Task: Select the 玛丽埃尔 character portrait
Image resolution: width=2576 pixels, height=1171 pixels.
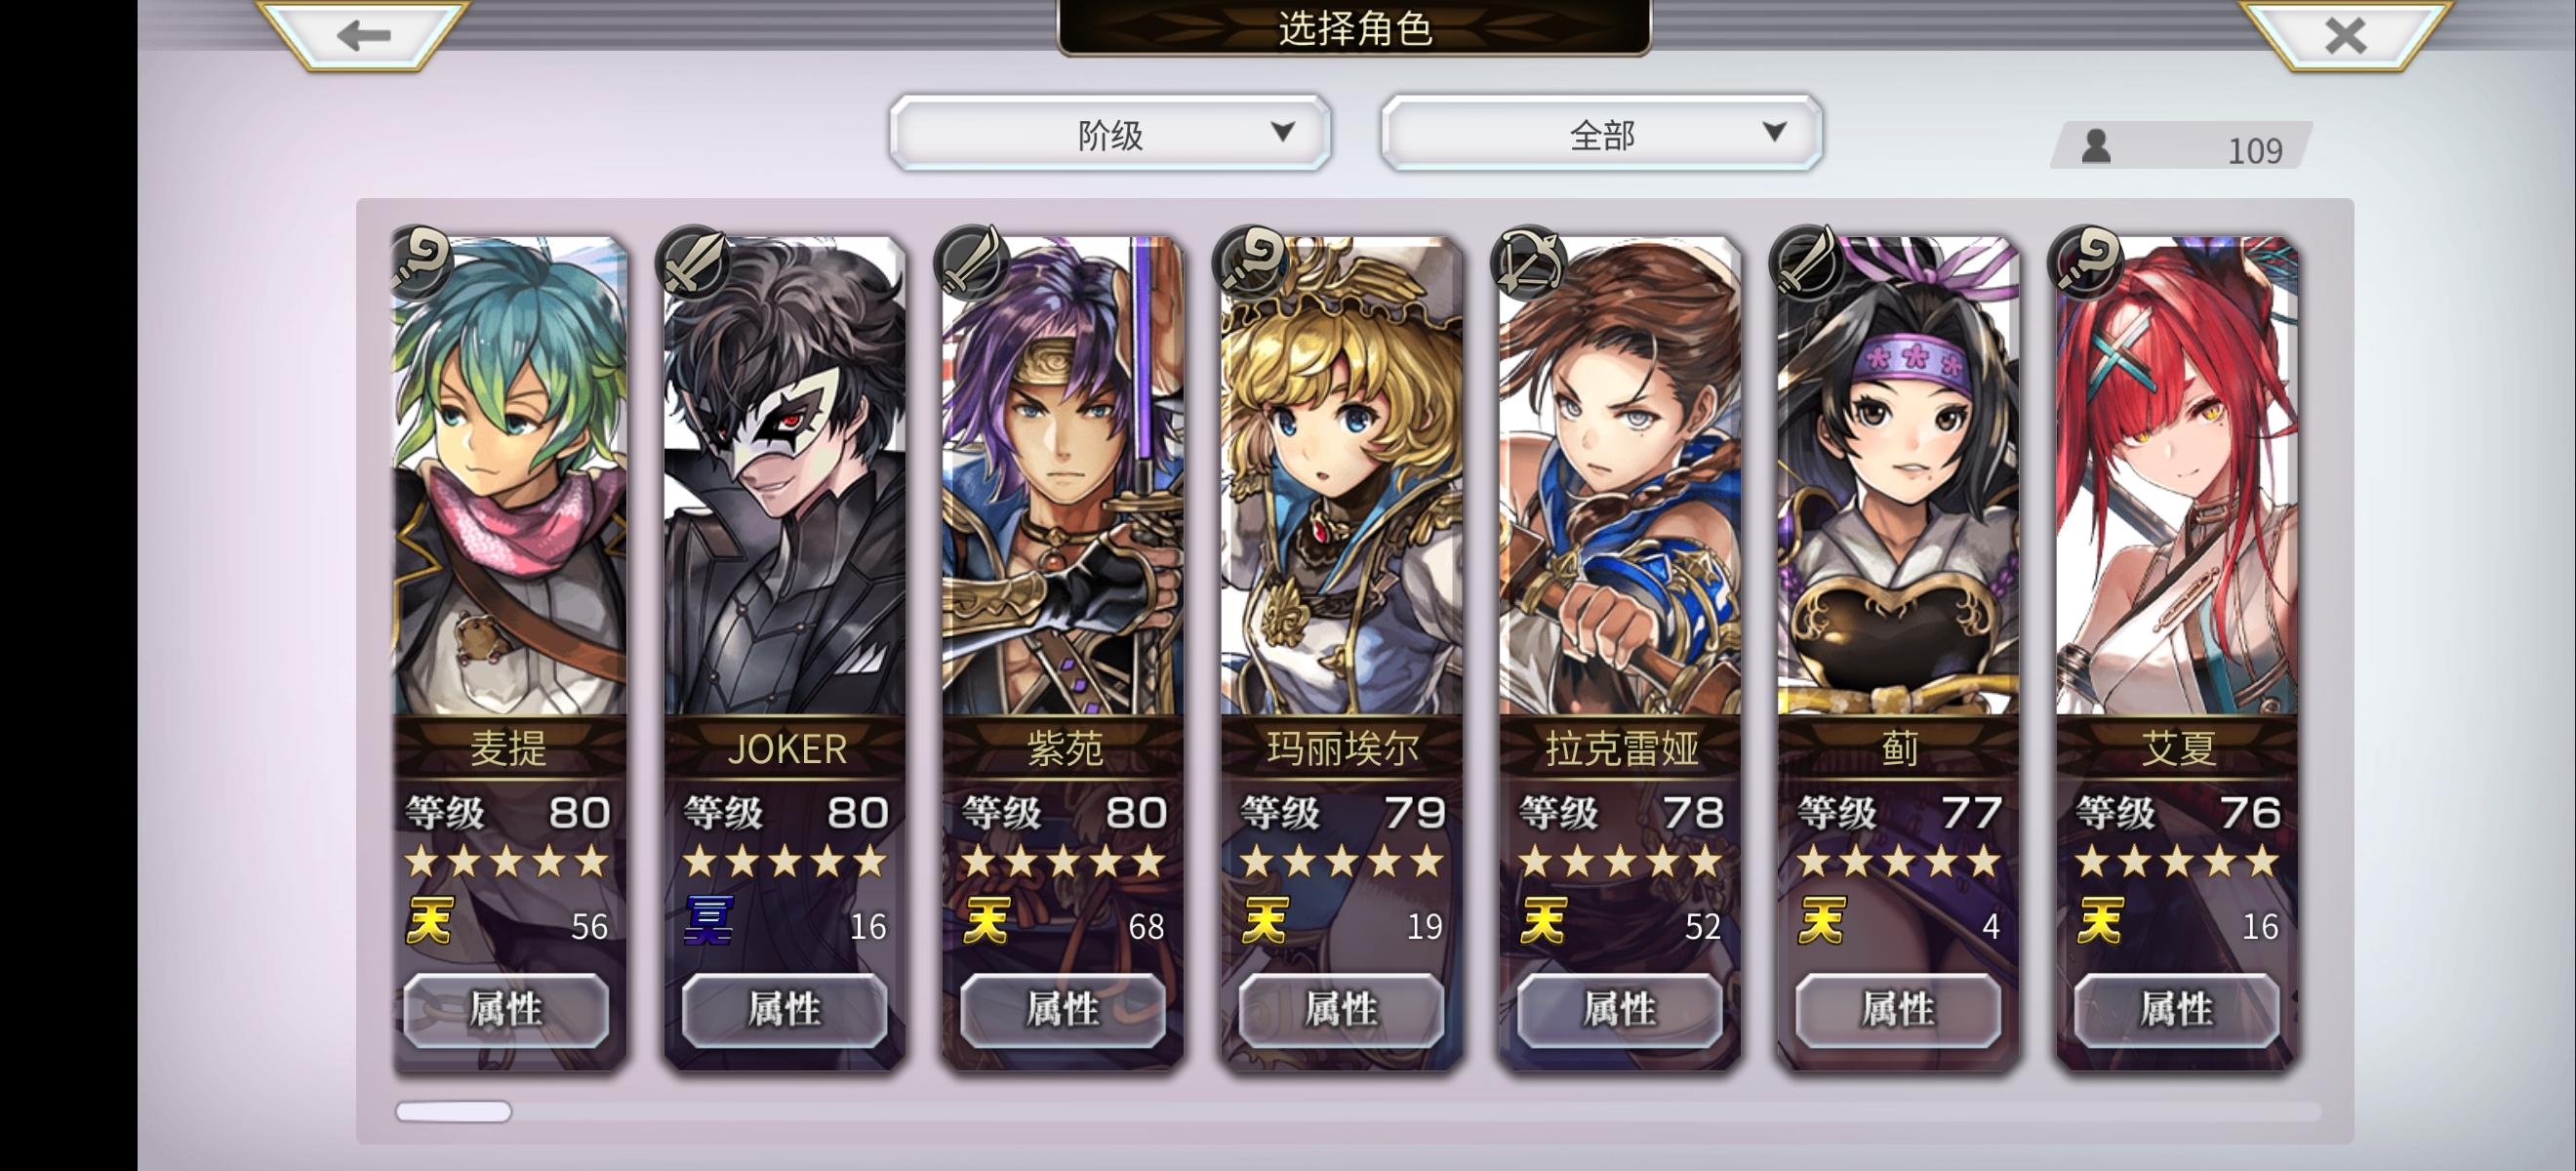Action: point(1341,476)
